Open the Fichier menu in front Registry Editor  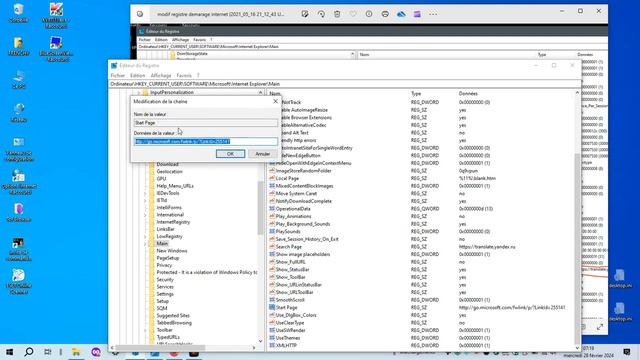(x=118, y=76)
